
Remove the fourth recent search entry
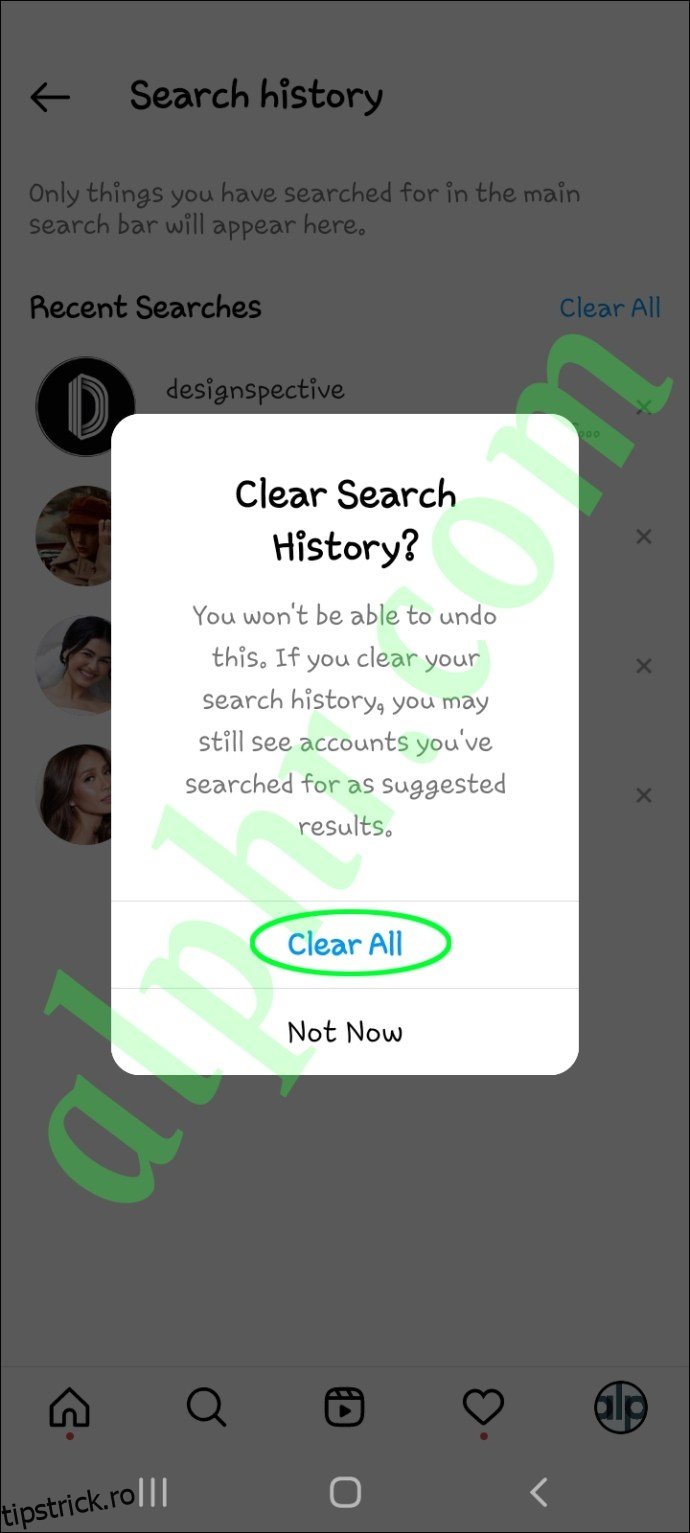coord(644,795)
